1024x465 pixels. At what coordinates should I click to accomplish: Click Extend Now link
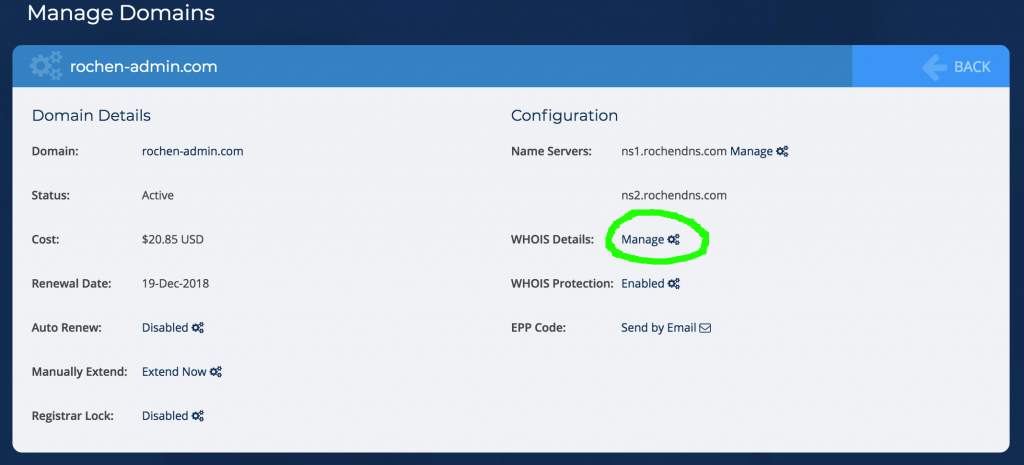[x=174, y=372]
